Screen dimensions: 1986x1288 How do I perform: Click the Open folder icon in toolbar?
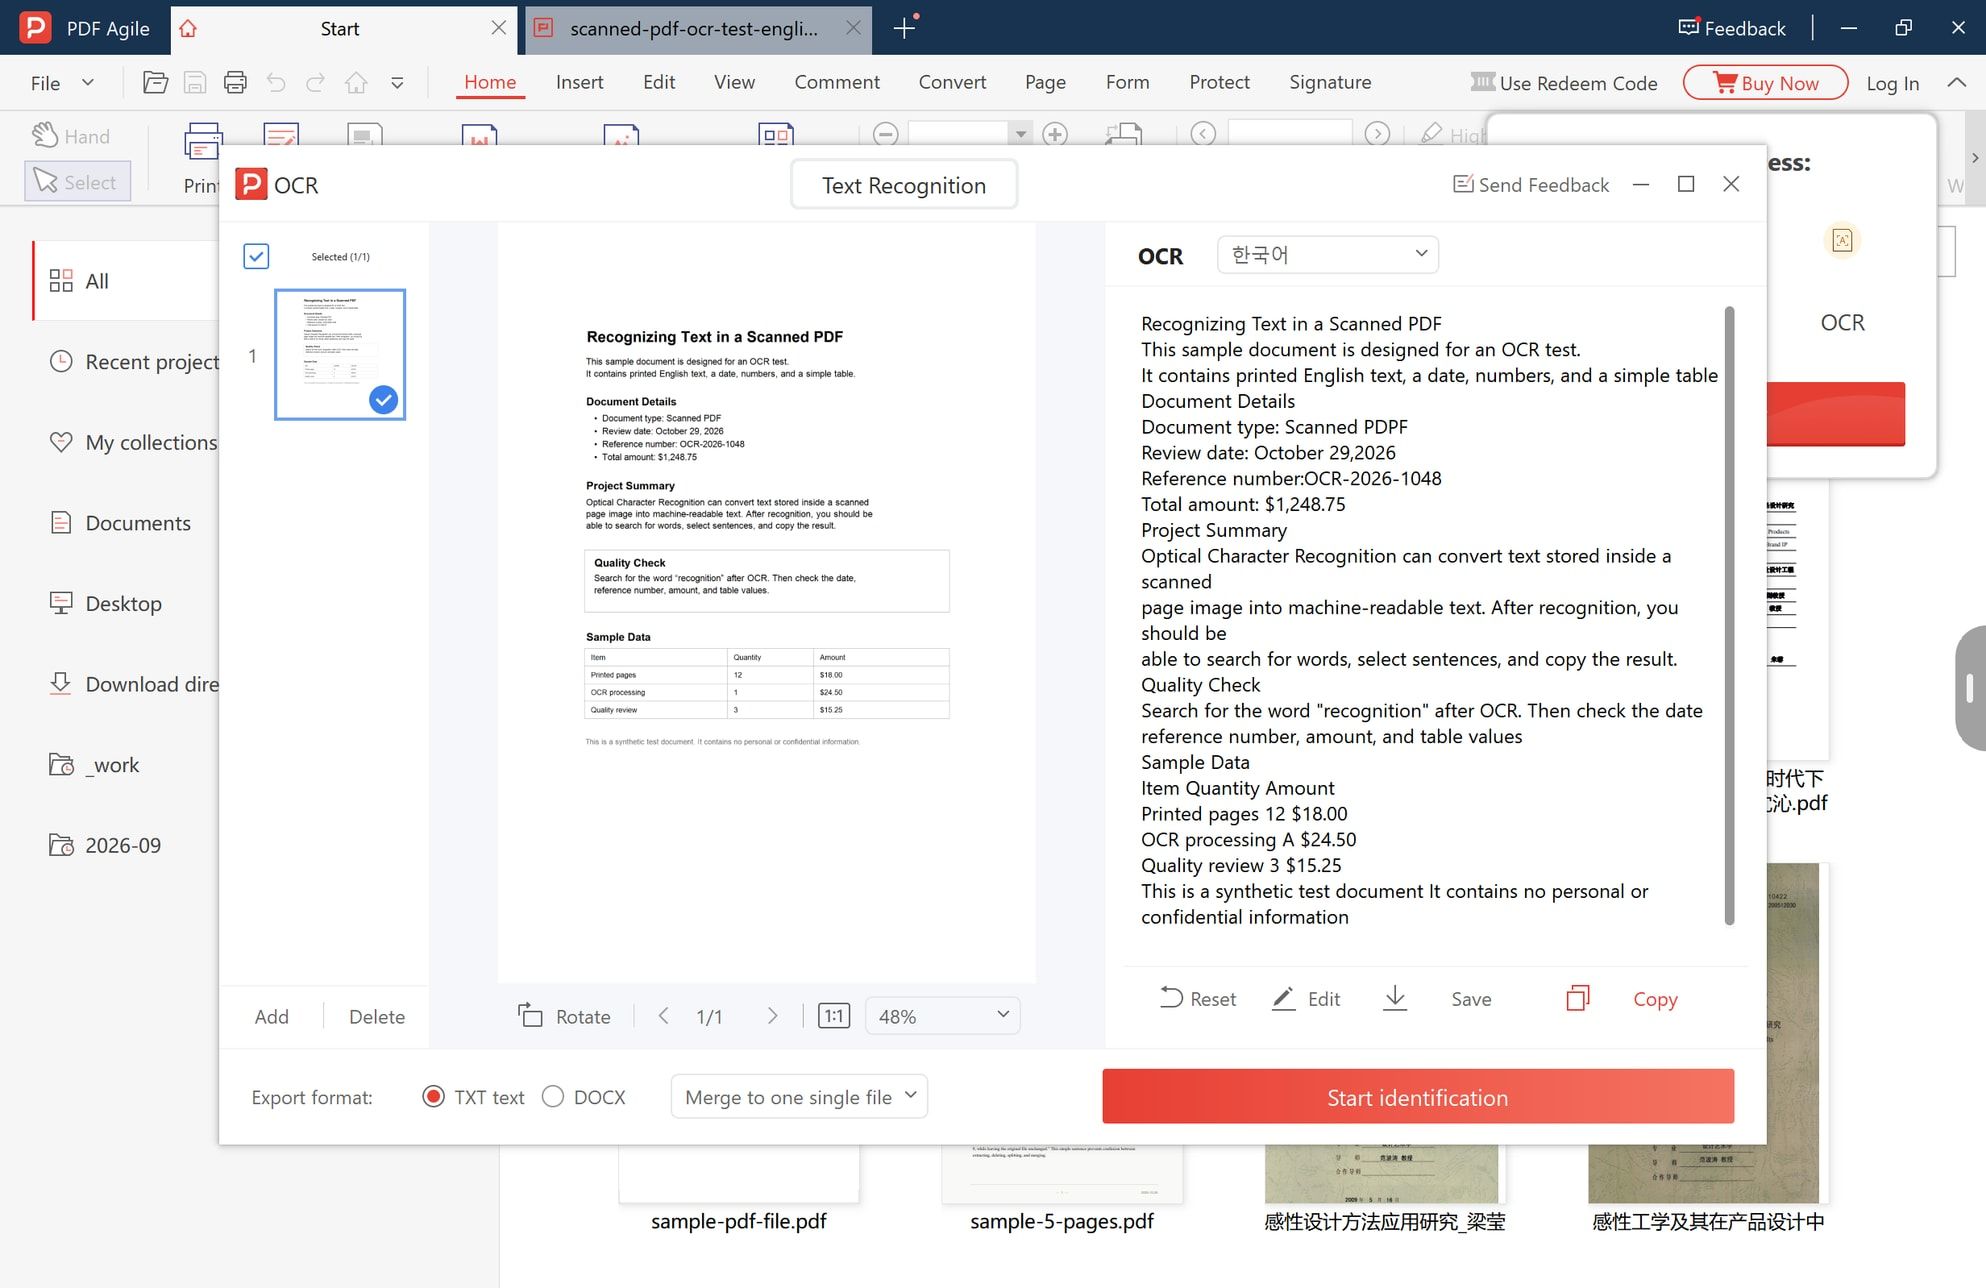pos(155,83)
